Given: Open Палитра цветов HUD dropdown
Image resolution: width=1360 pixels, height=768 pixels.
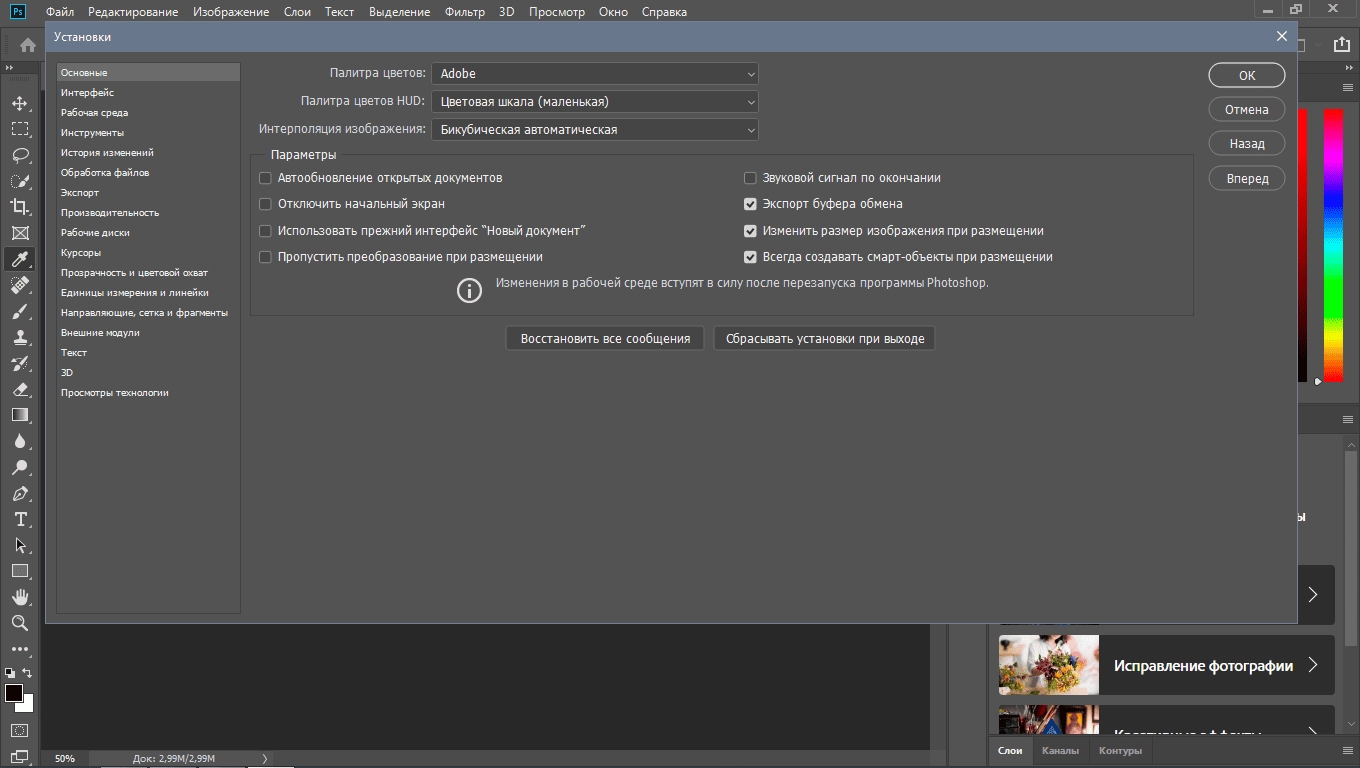Looking at the screenshot, I should (595, 102).
